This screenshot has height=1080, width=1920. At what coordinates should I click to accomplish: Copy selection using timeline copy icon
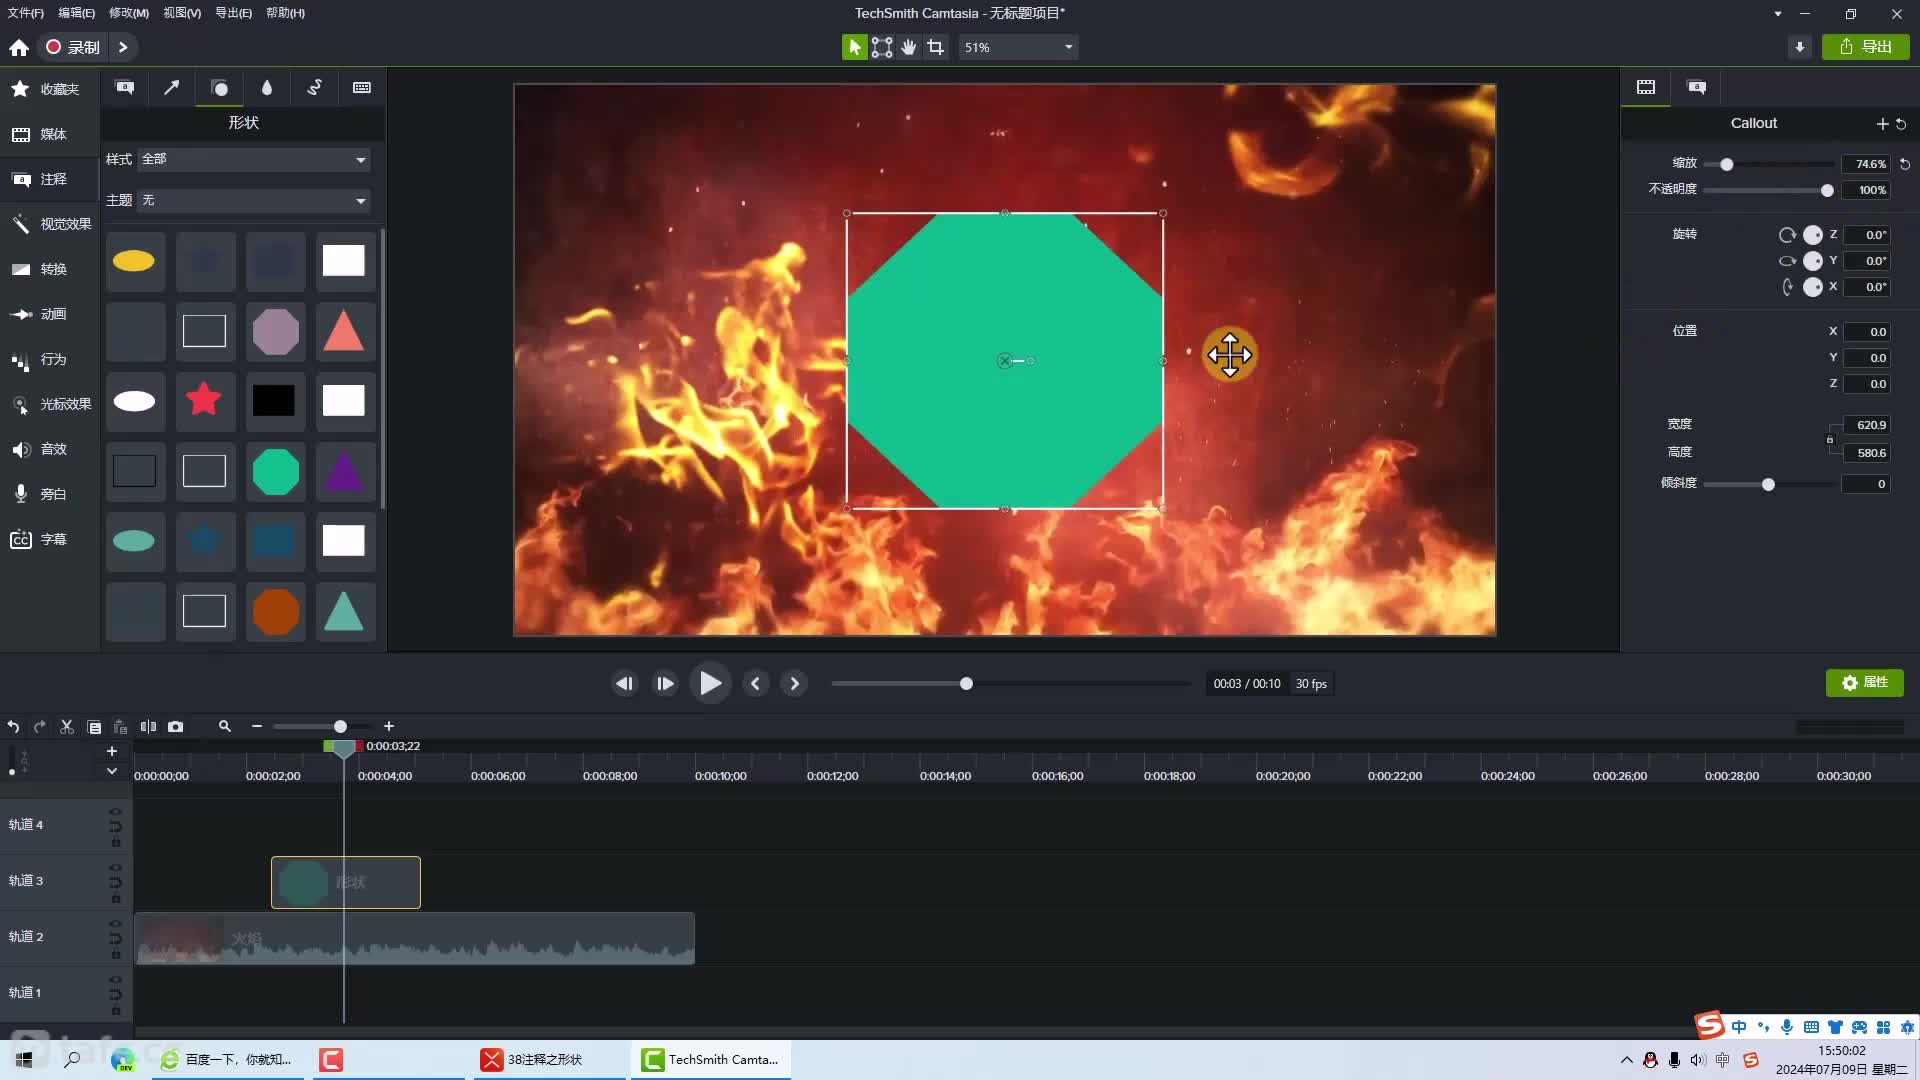click(x=94, y=727)
